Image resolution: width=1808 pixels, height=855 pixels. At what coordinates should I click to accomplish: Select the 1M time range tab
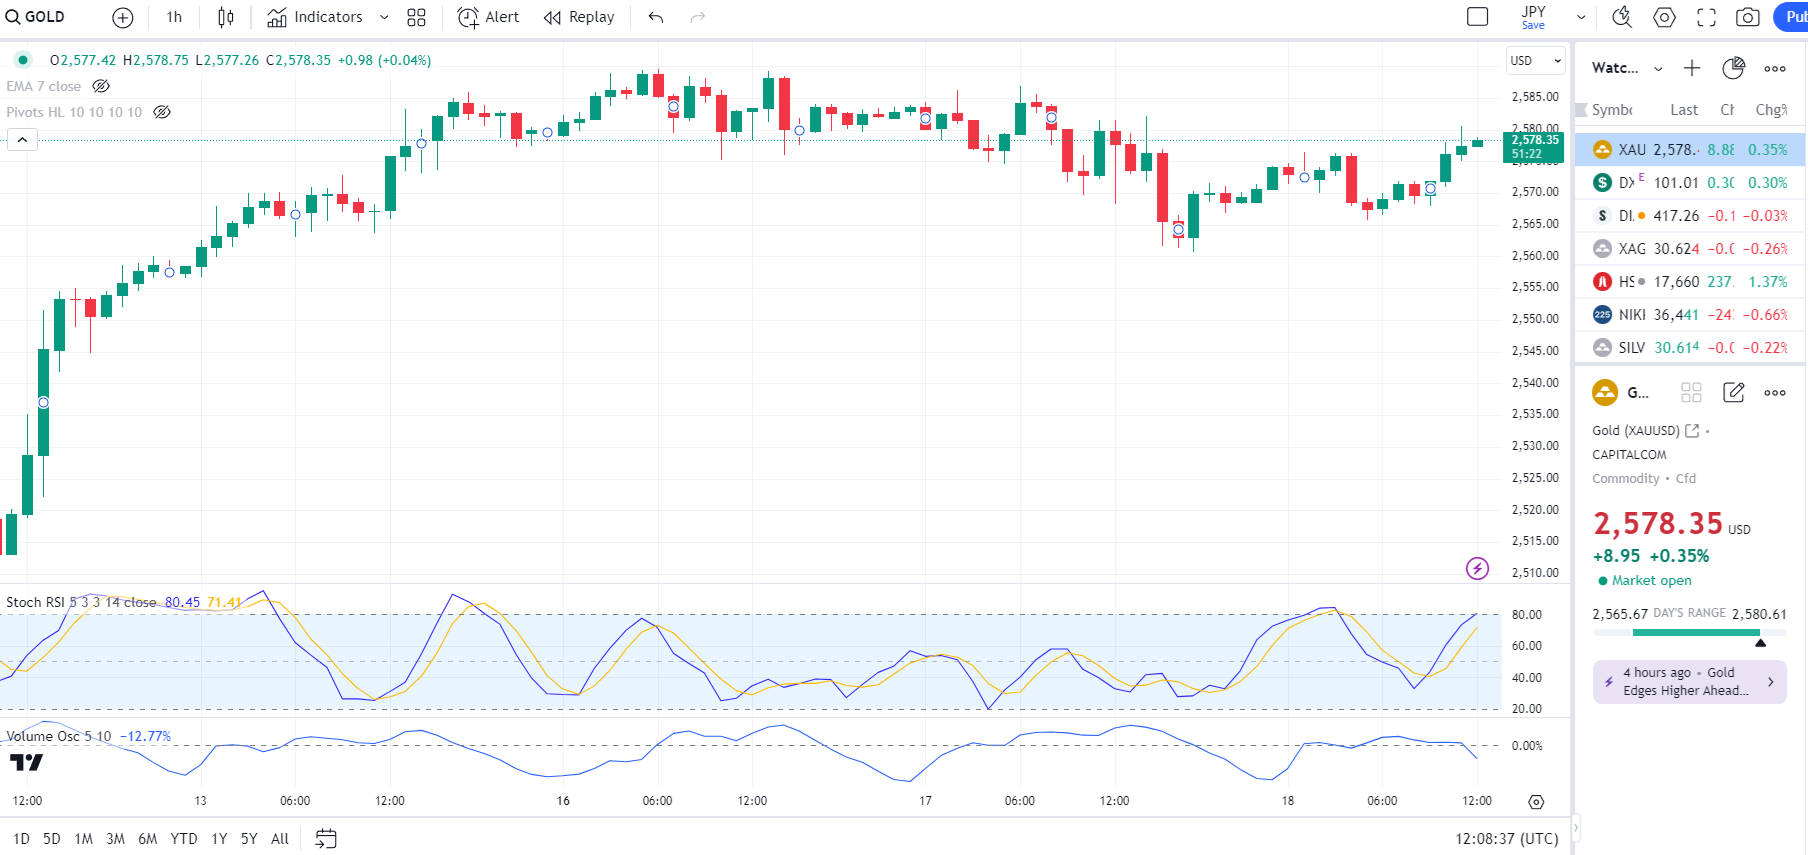tap(83, 838)
